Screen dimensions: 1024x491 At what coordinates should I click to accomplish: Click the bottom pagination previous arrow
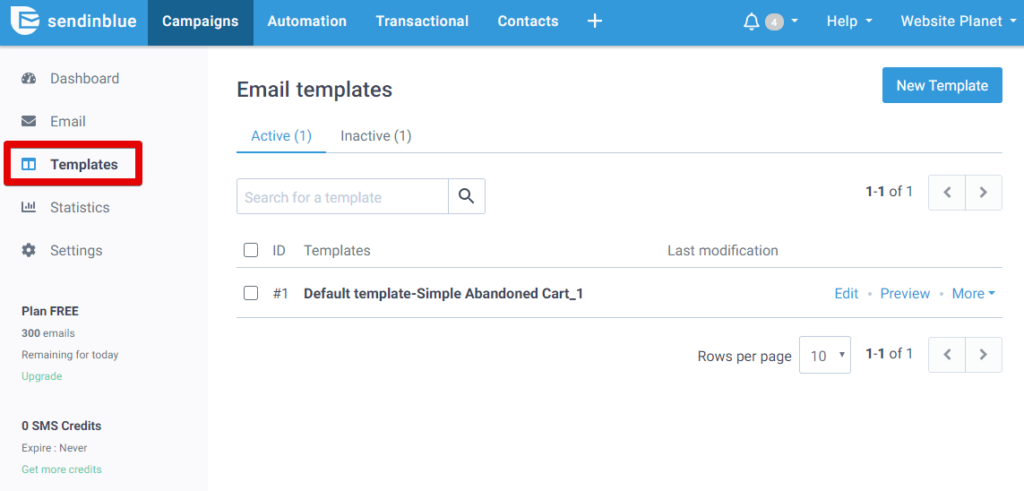coord(947,355)
